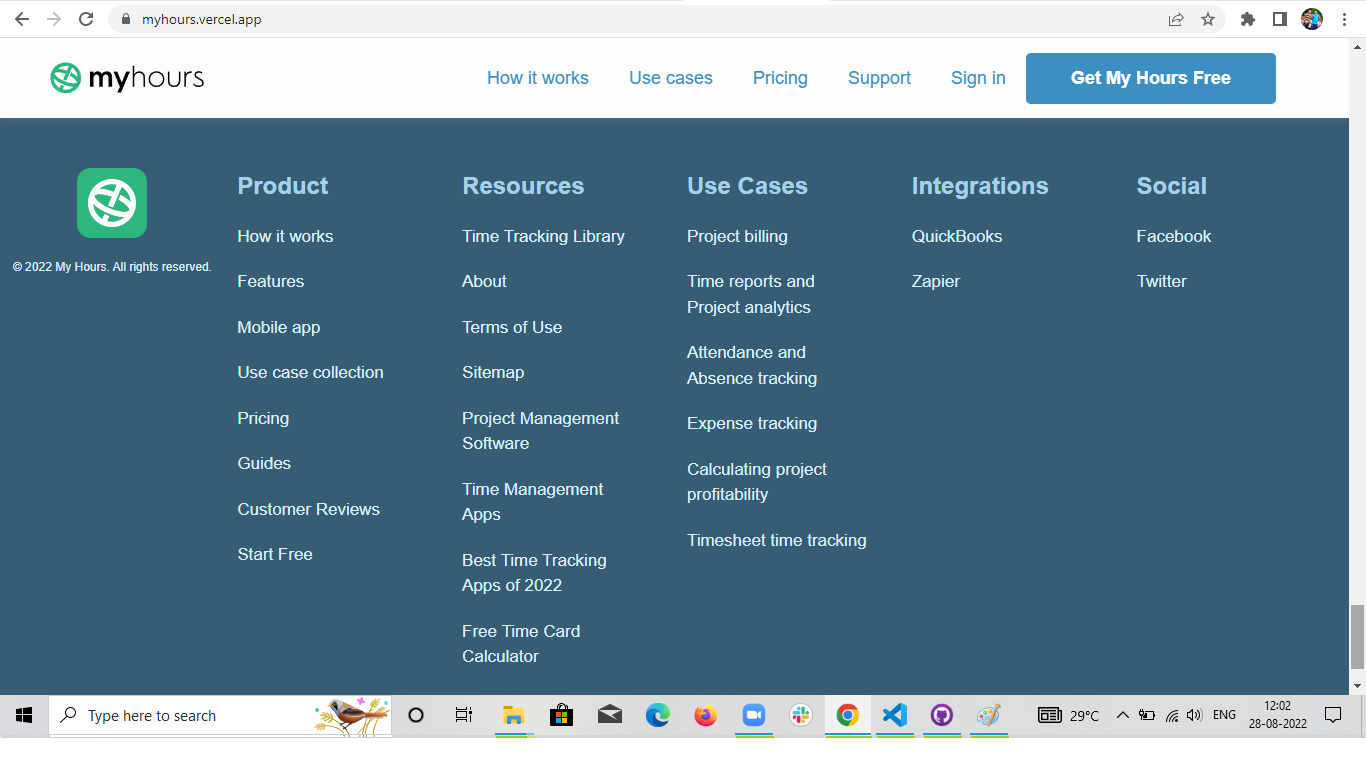Open File Explorer from taskbar
Screen dimensions: 1366x768
[x=513, y=715]
